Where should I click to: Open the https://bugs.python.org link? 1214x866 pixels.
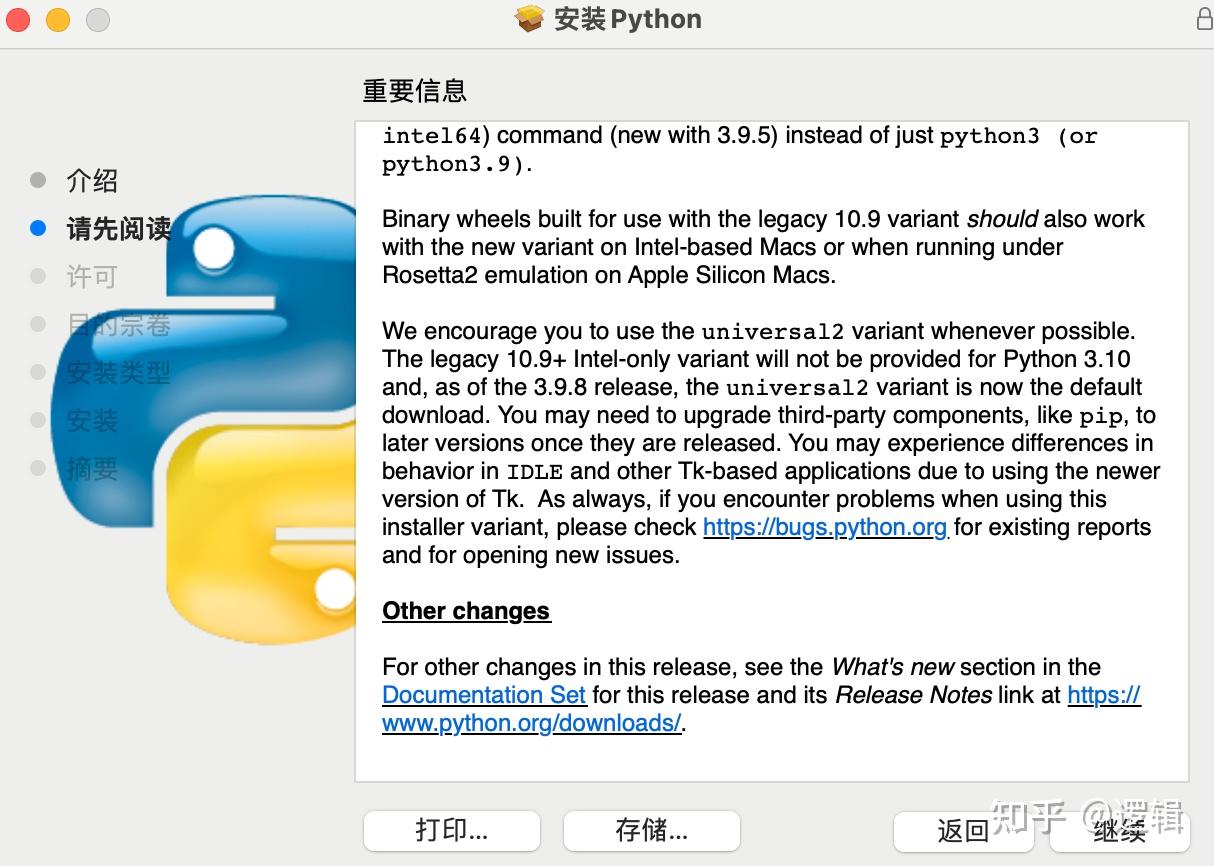pyautogui.click(x=824, y=527)
